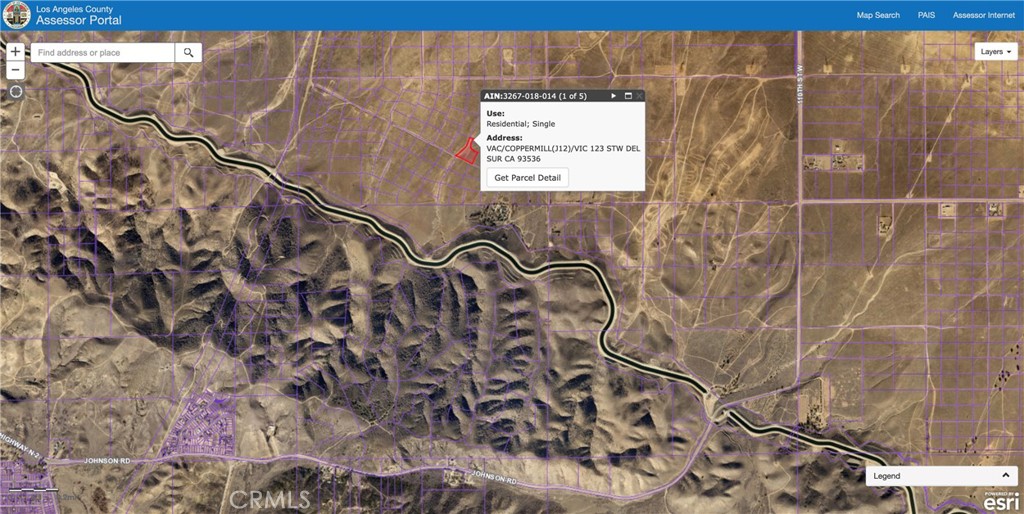The image size is (1024, 514).
Task: Open Assessor Internet in the header
Action: (x=983, y=15)
